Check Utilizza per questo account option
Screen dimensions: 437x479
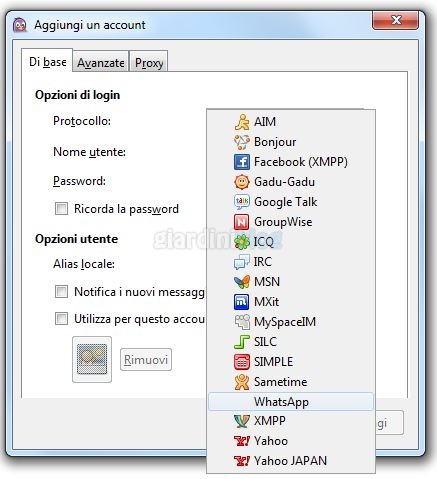click(x=61, y=318)
